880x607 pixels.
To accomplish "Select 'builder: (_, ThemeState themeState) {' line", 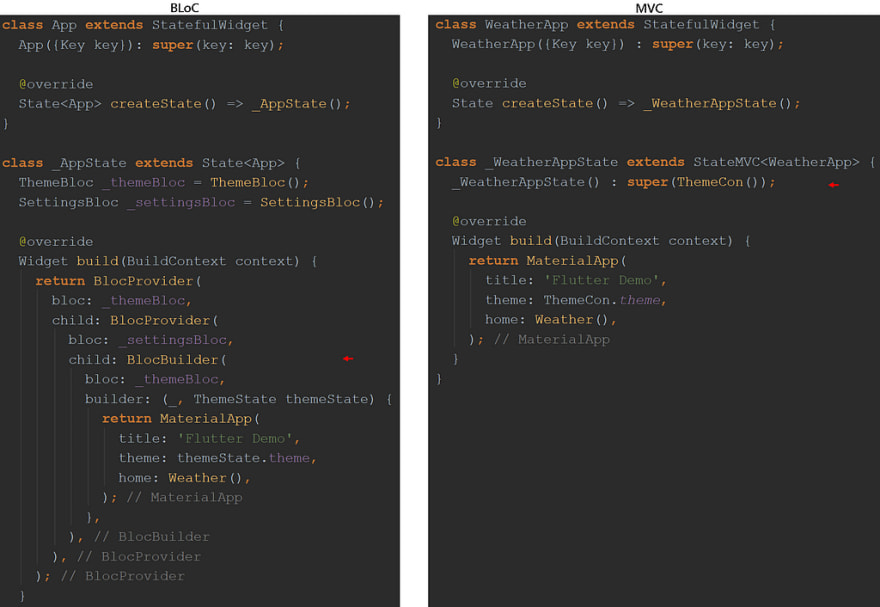I will click(239, 399).
